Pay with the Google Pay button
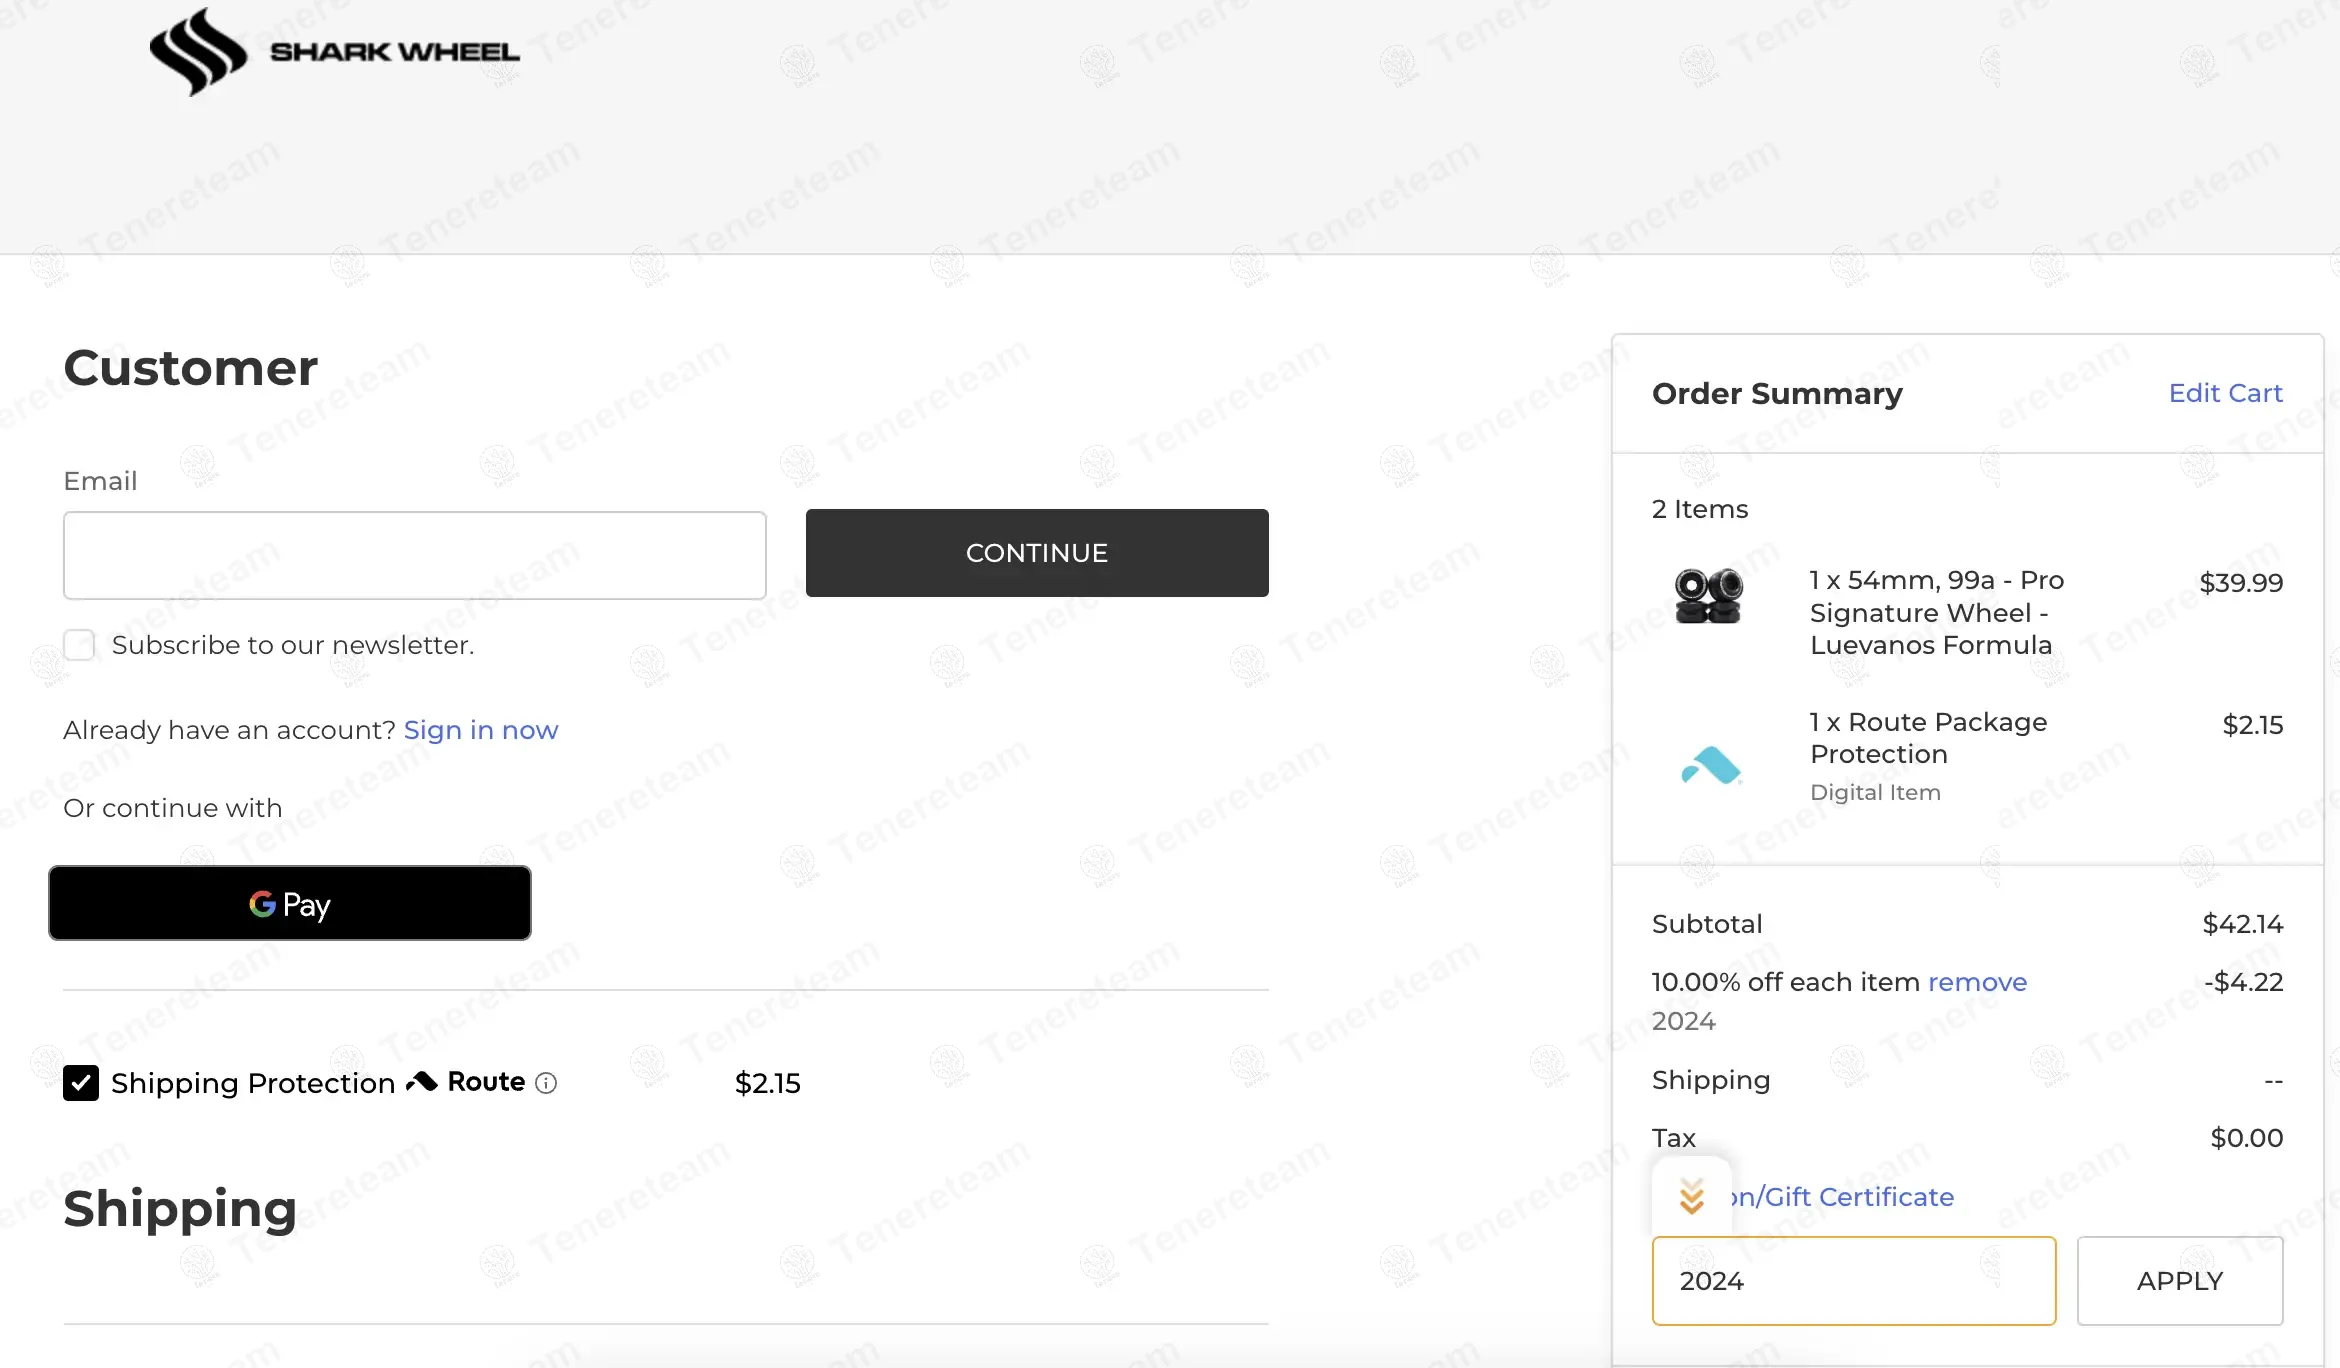 [x=290, y=904]
